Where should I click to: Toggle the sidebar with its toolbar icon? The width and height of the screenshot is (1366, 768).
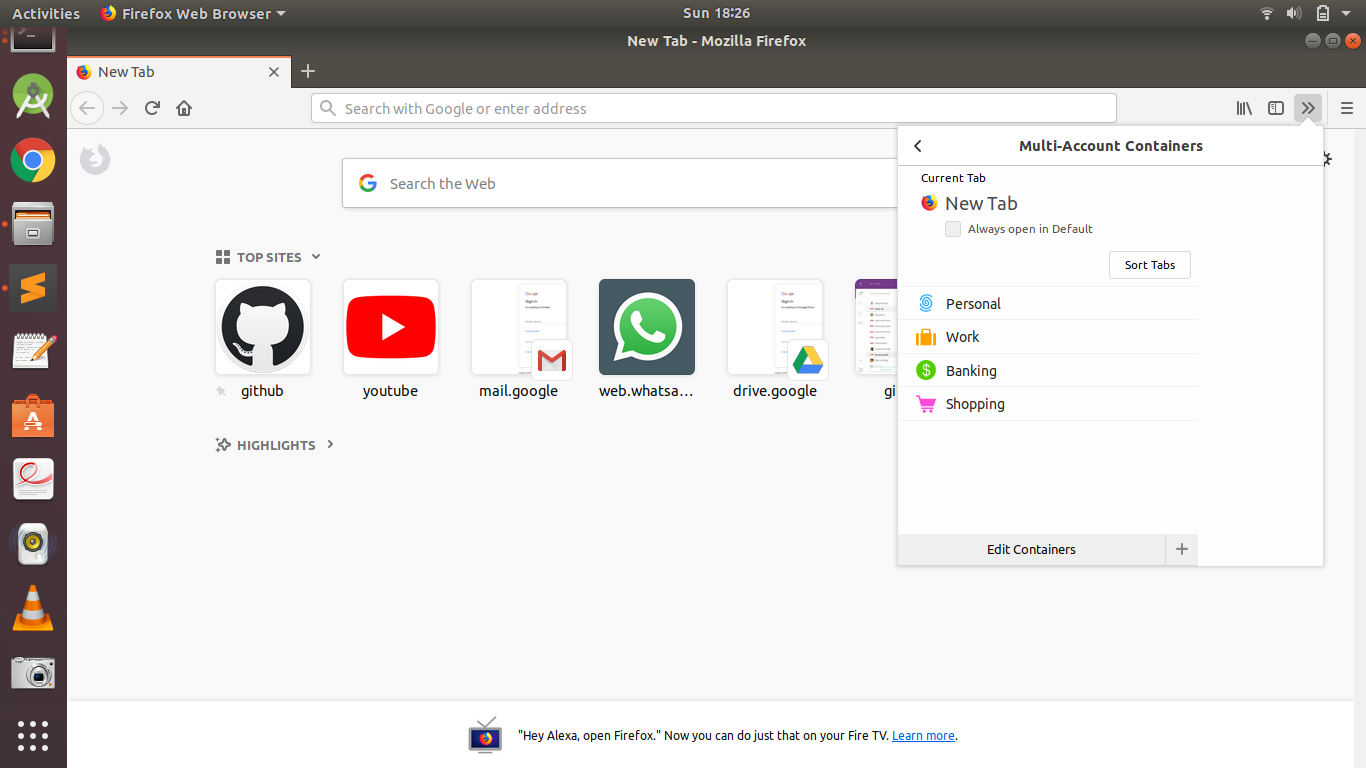1275,108
